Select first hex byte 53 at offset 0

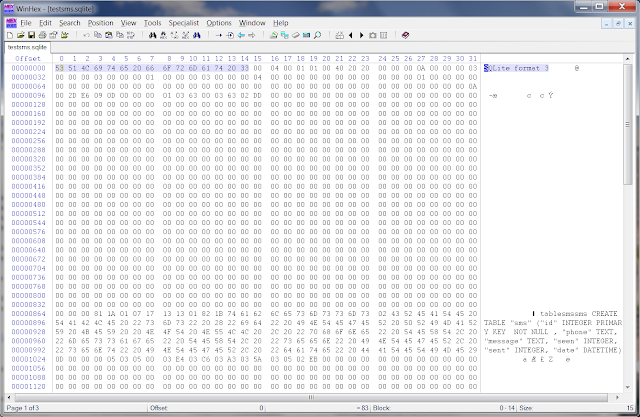pyautogui.click(x=60, y=68)
